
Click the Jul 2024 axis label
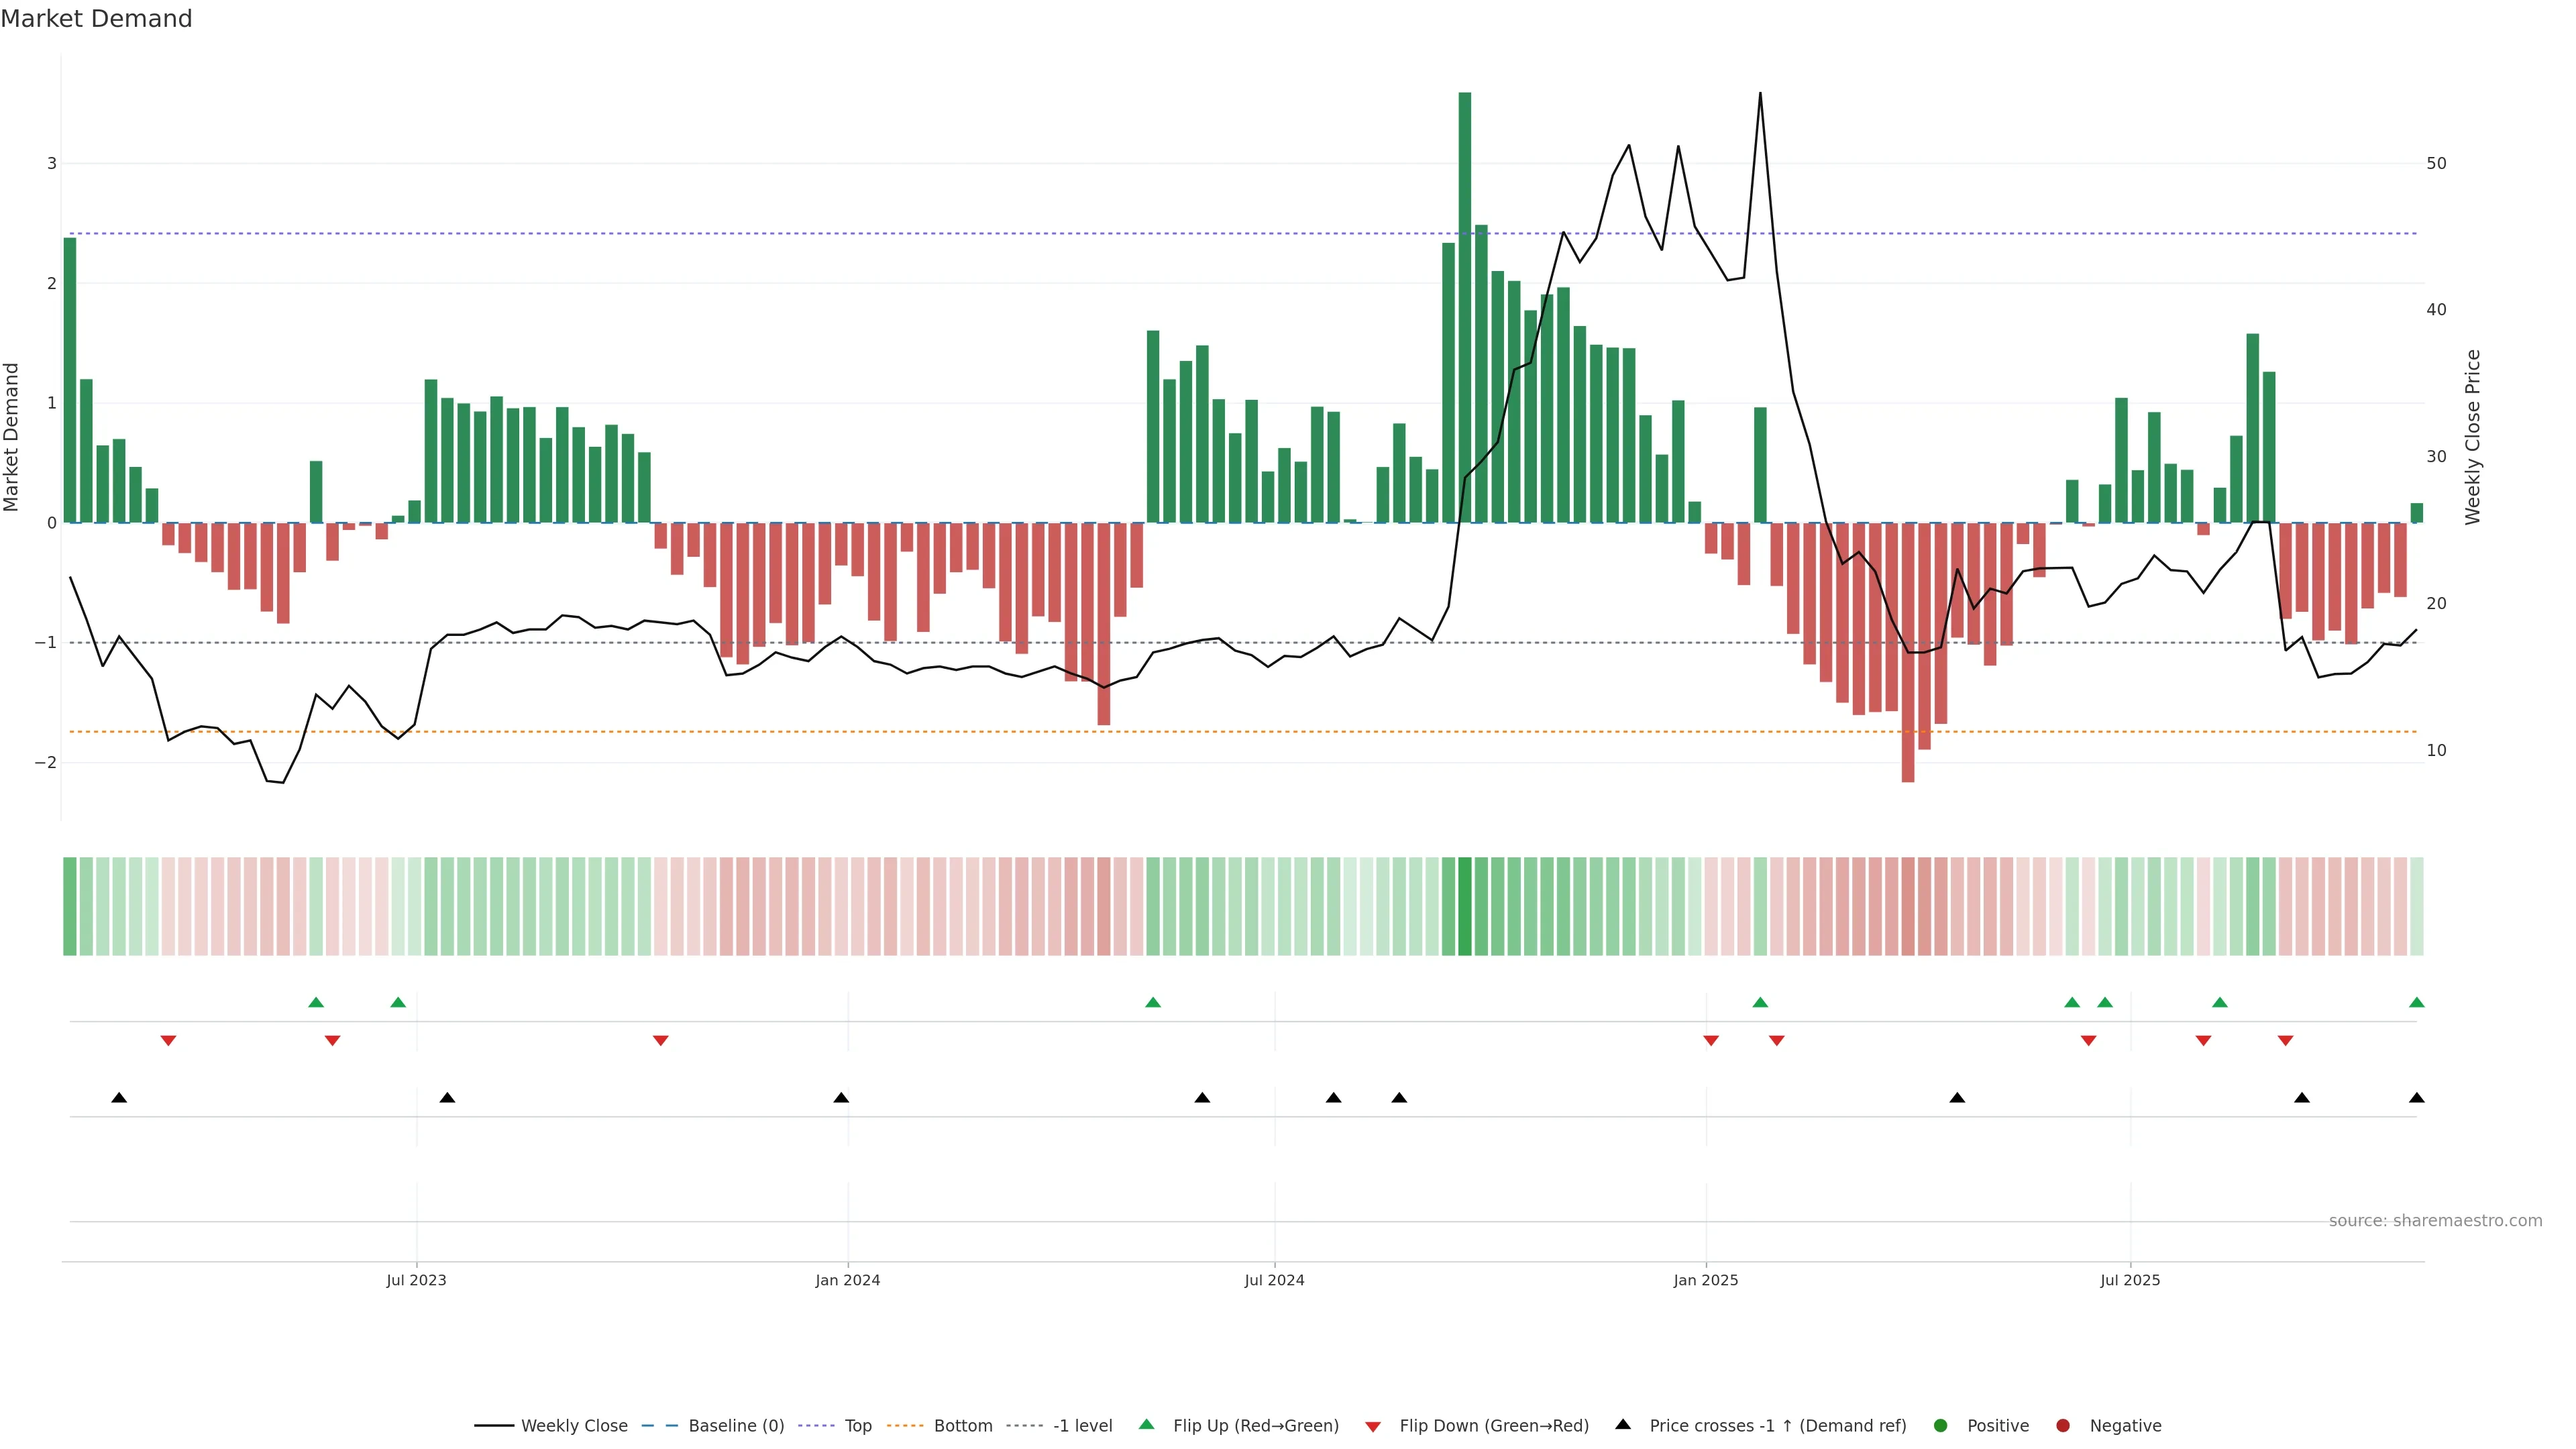point(1274,1280)
